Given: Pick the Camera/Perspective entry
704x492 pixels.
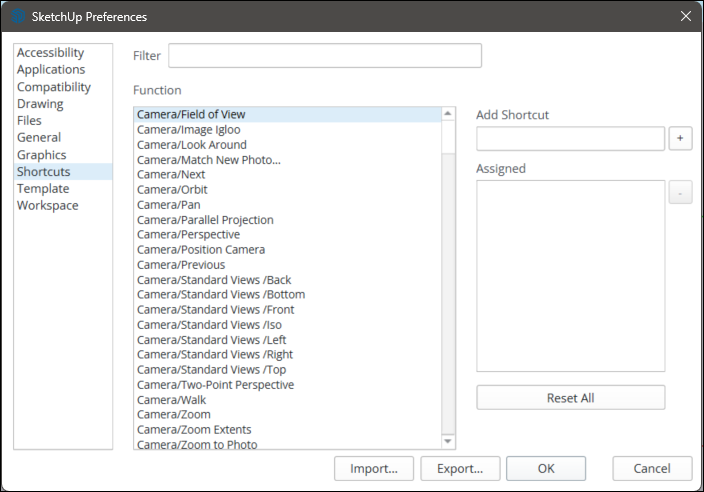Looking at the screenshot, I should coord(288,235).
